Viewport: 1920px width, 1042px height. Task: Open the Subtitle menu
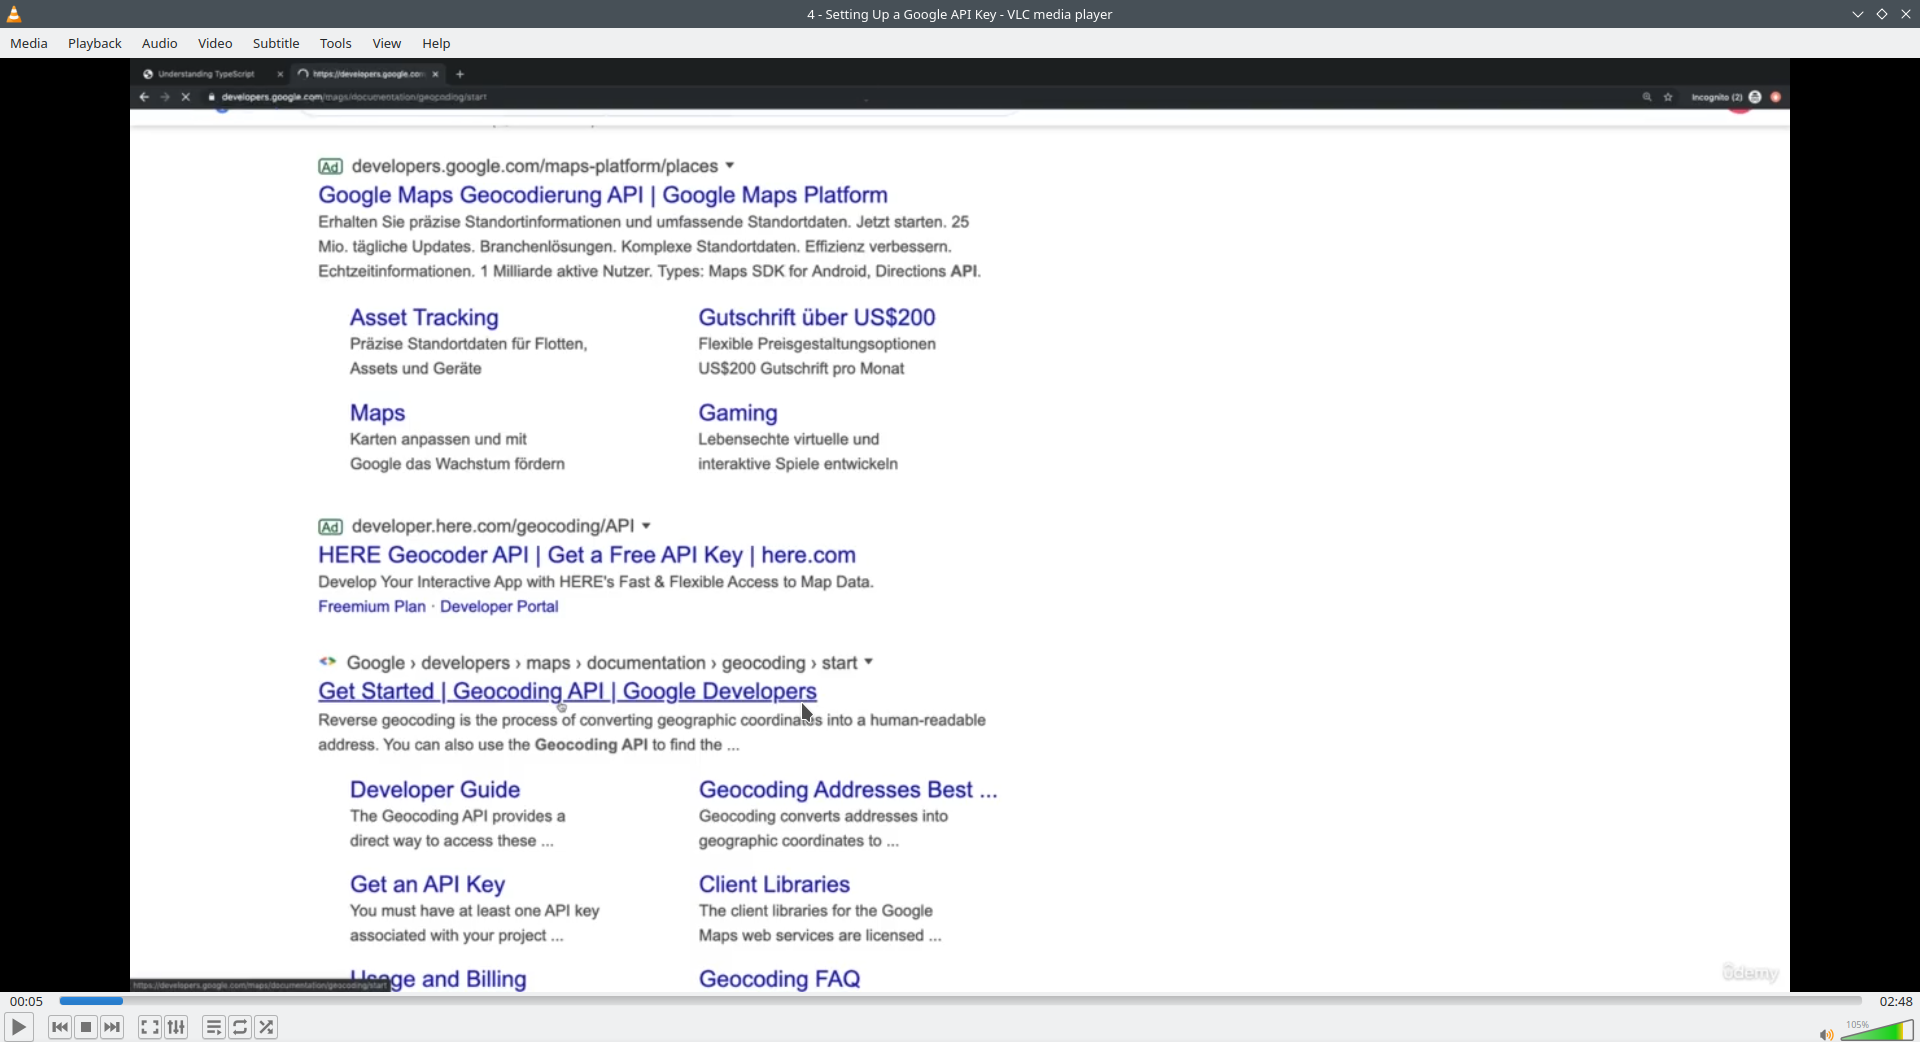(x=276, y=43)
